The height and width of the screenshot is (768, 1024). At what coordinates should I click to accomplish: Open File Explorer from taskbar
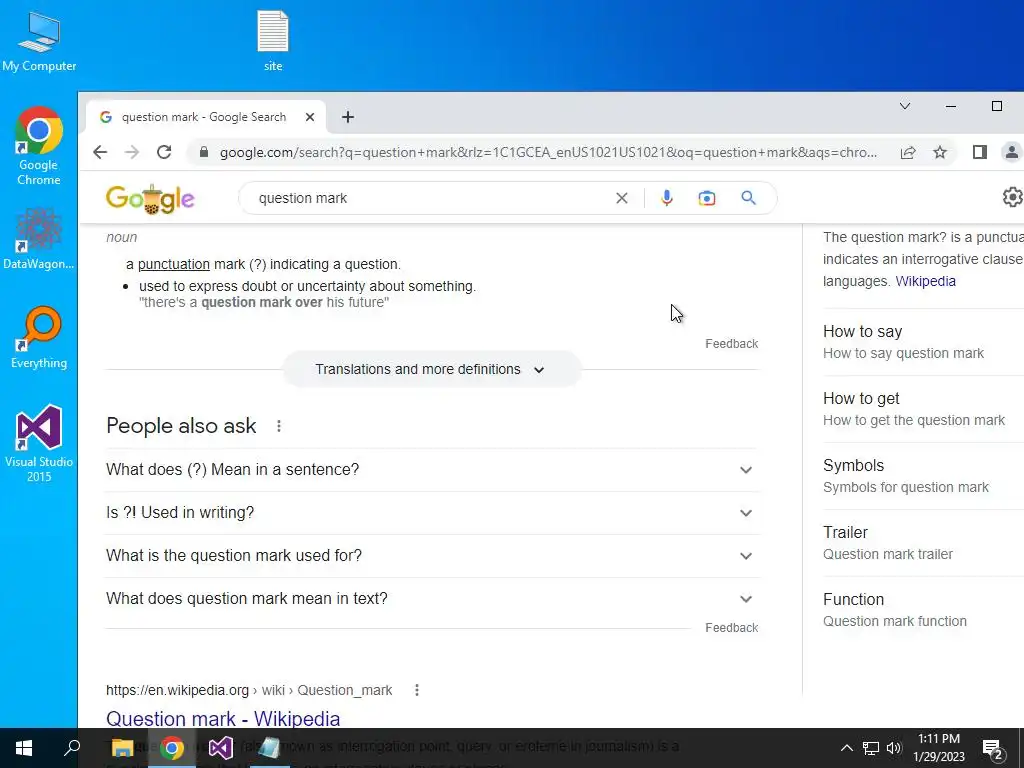tap(122, 748)
